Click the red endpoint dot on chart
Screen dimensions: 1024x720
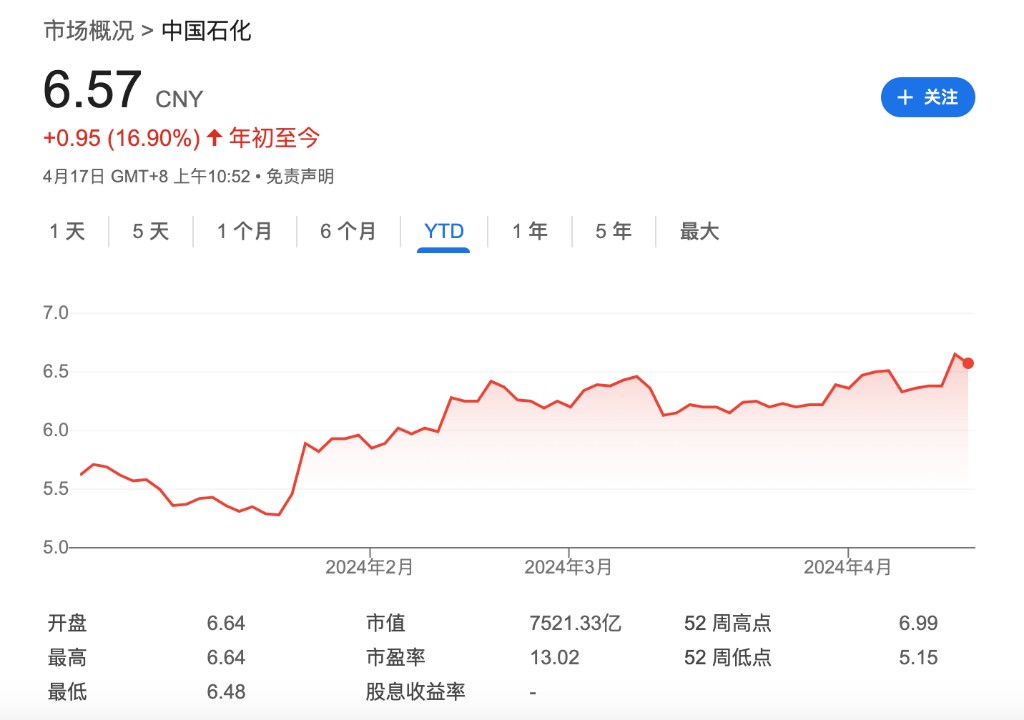[968, 363]
